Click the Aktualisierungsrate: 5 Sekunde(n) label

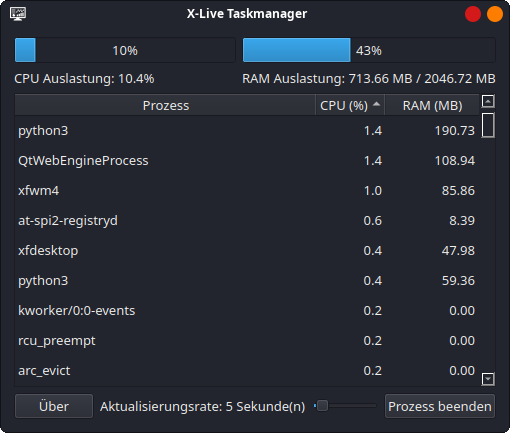point(203,406)
